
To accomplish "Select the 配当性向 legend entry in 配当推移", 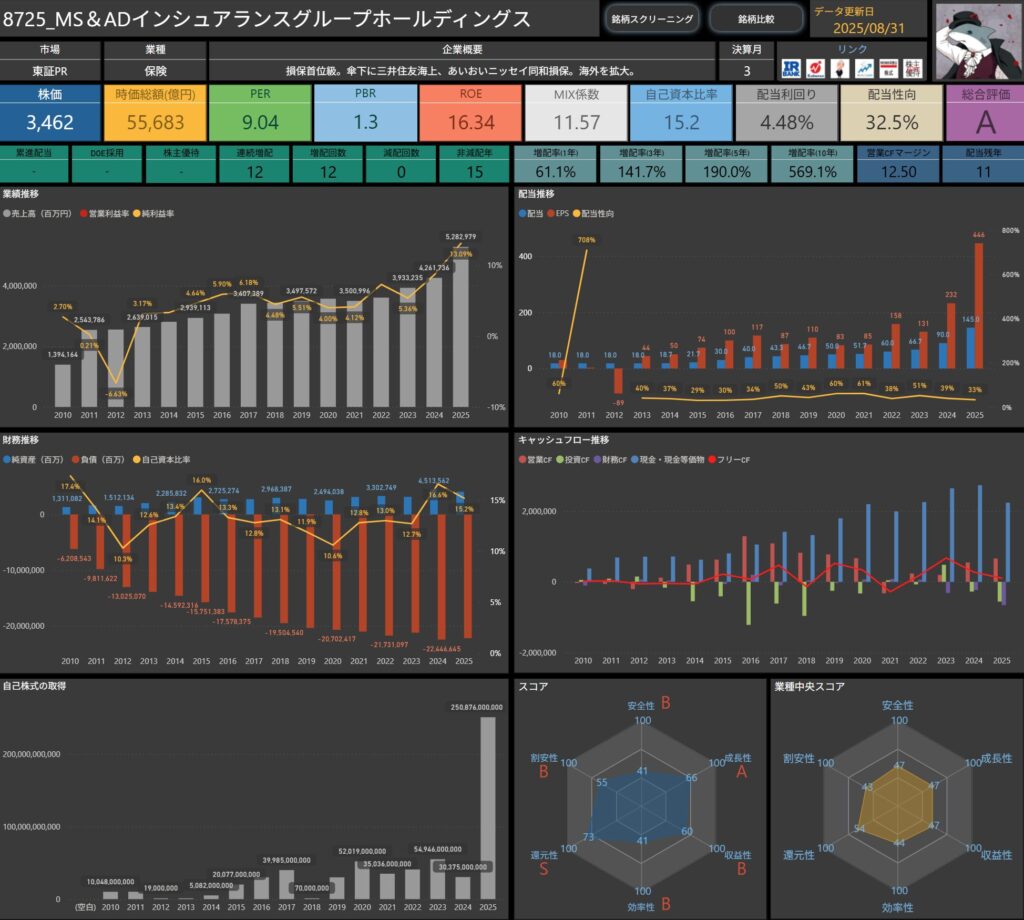I will click(594, 214).
